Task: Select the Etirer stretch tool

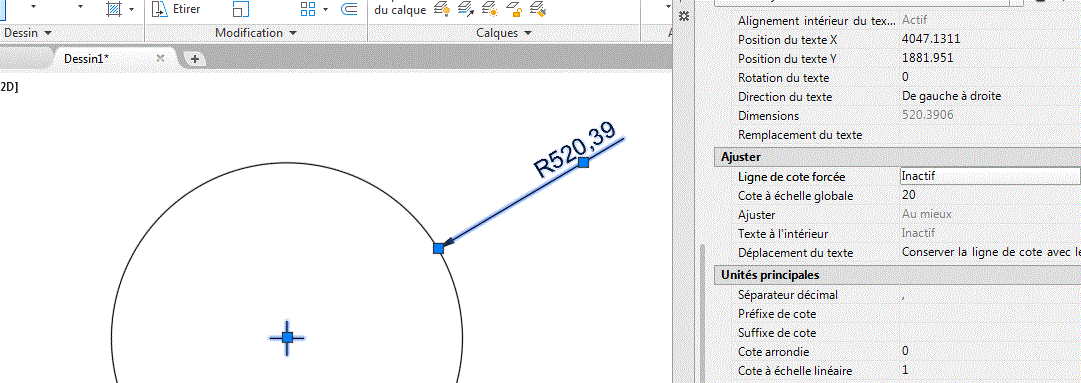Action: click(x=177, y=9)
